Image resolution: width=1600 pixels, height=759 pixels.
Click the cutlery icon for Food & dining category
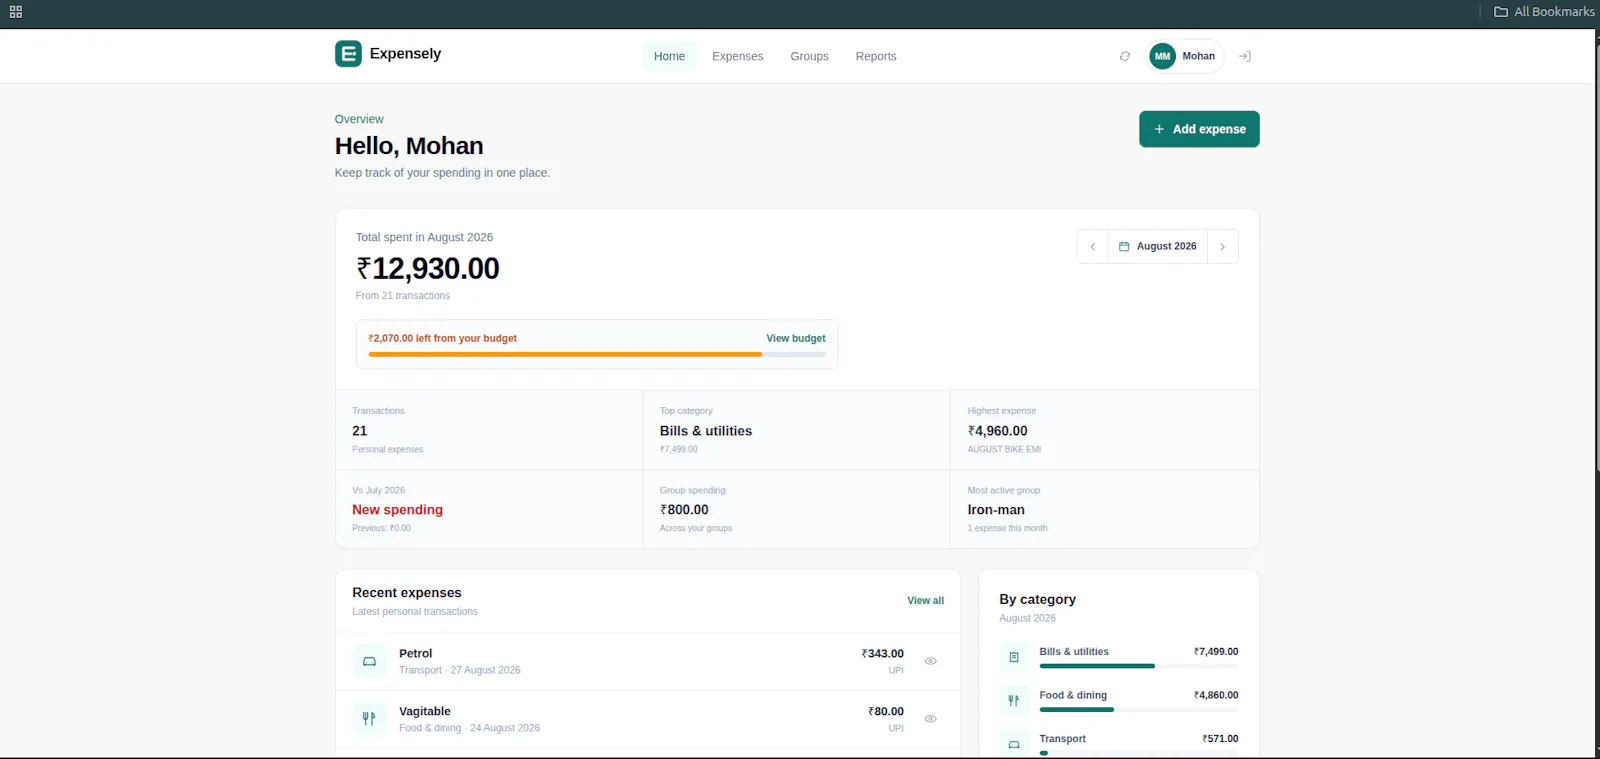coord(1013,701)
